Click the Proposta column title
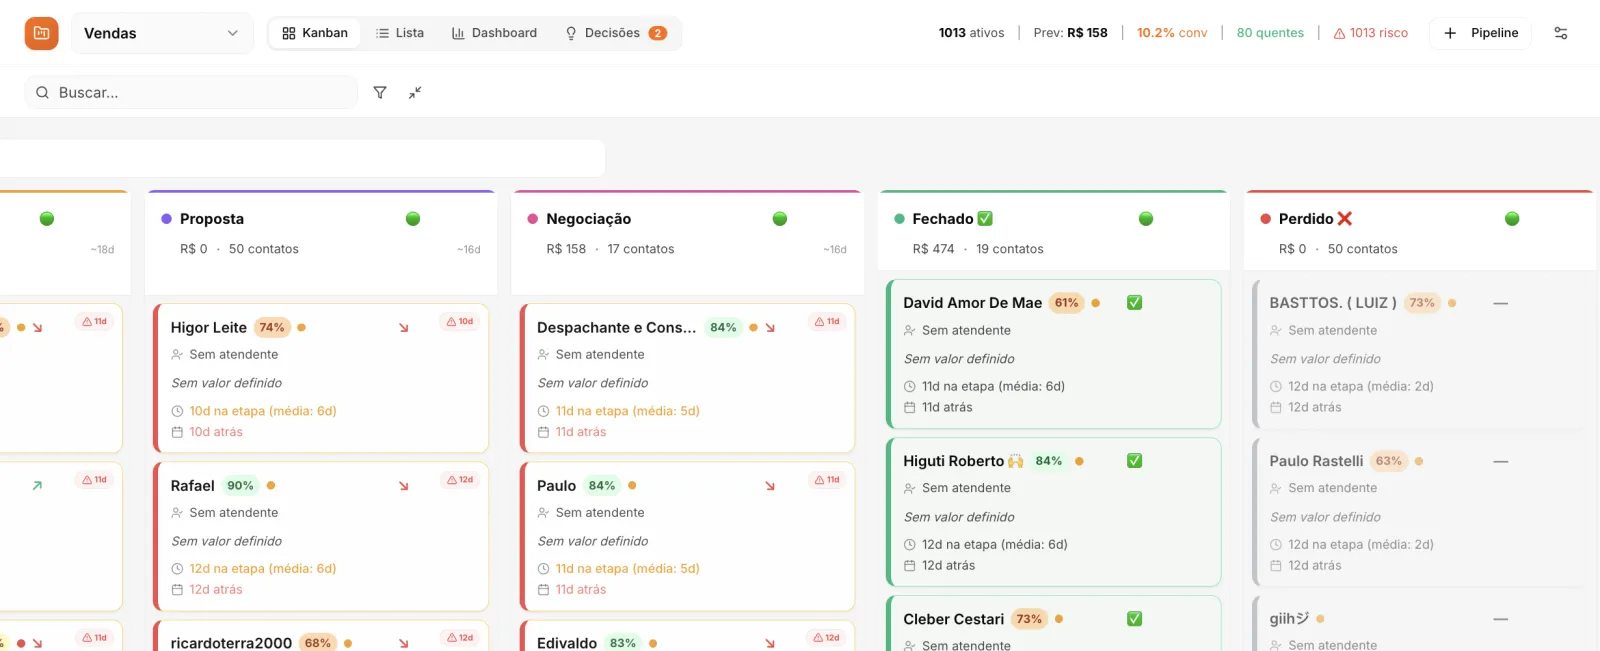 (x=212, y=219)
